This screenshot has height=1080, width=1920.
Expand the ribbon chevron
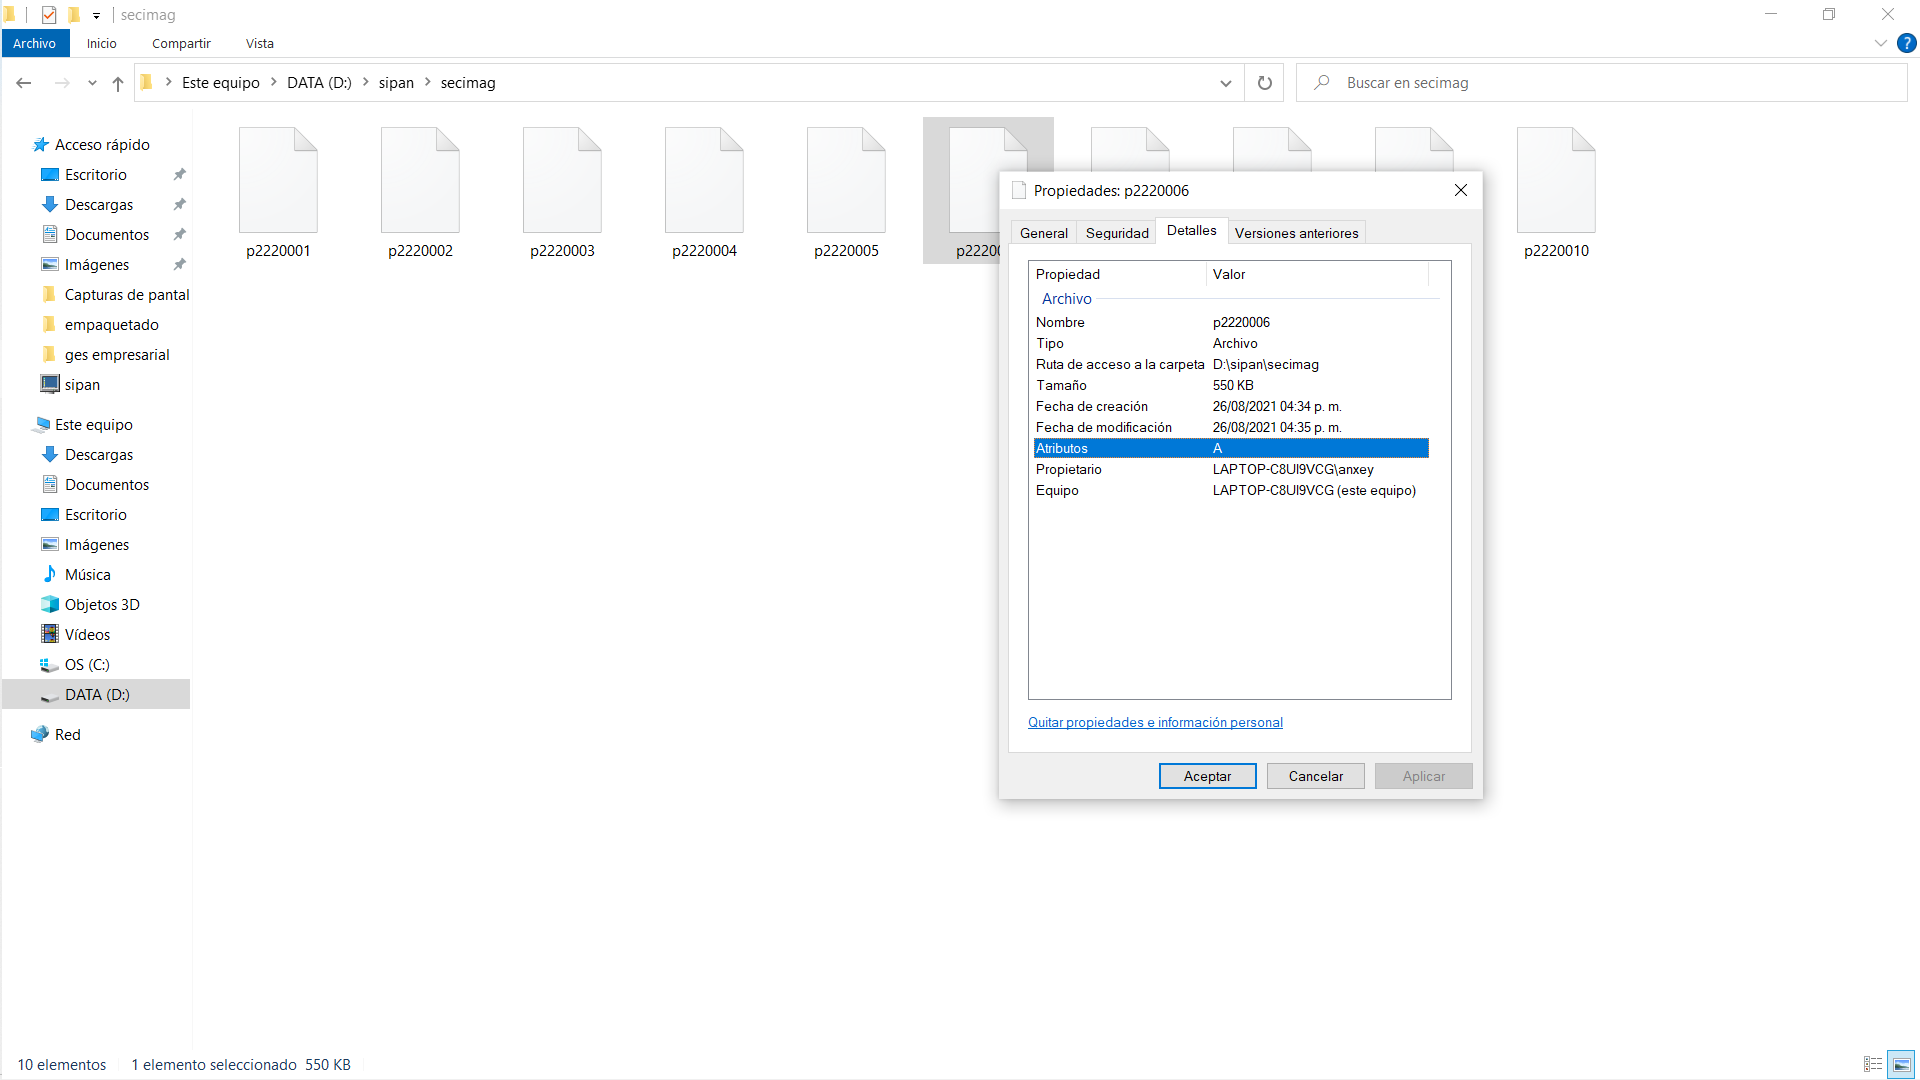1880,43
